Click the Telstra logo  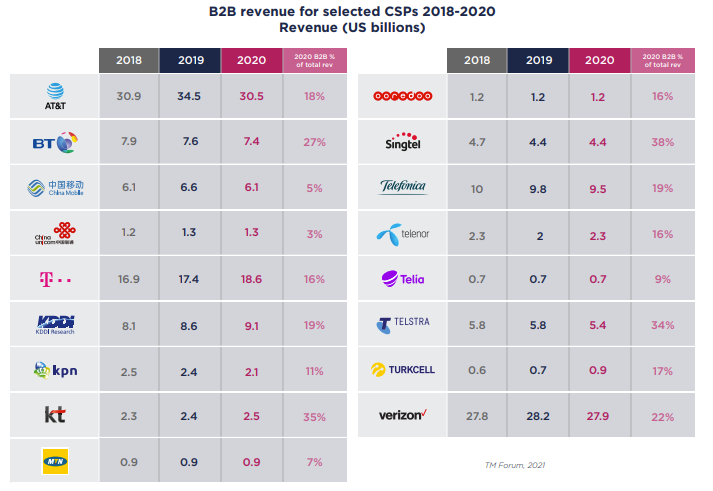click(x=402, y=325)
